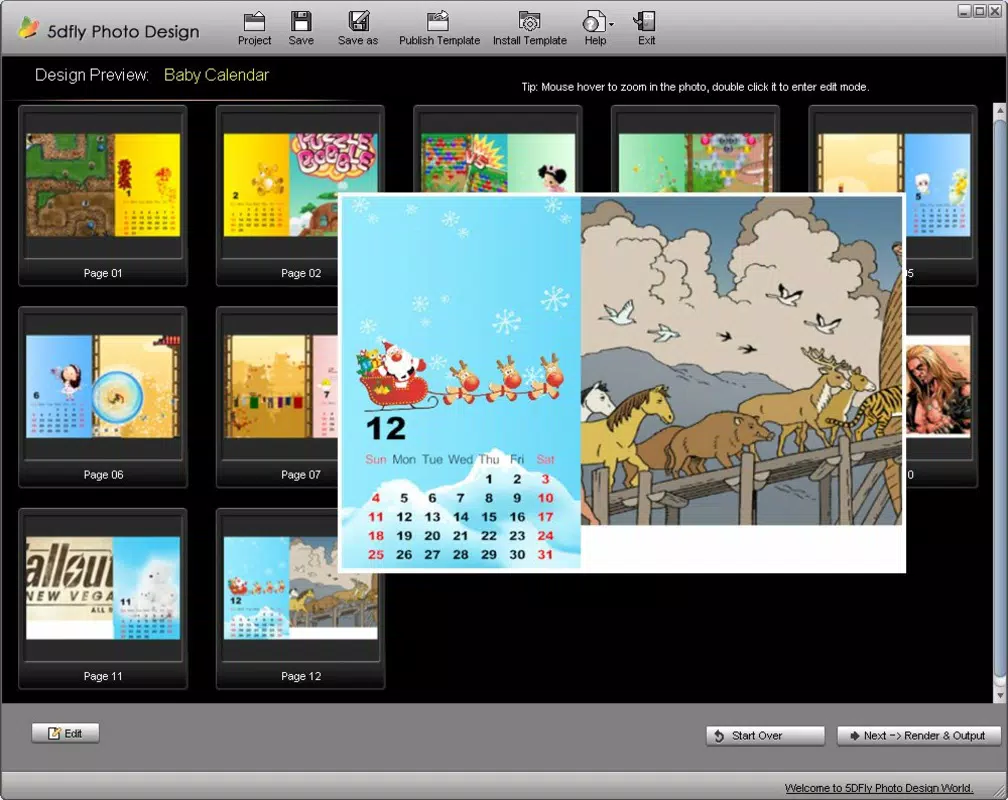Launch the Install Template tool
The width and height of the screenshot is (1008, 800).
[x=530, y=29]
